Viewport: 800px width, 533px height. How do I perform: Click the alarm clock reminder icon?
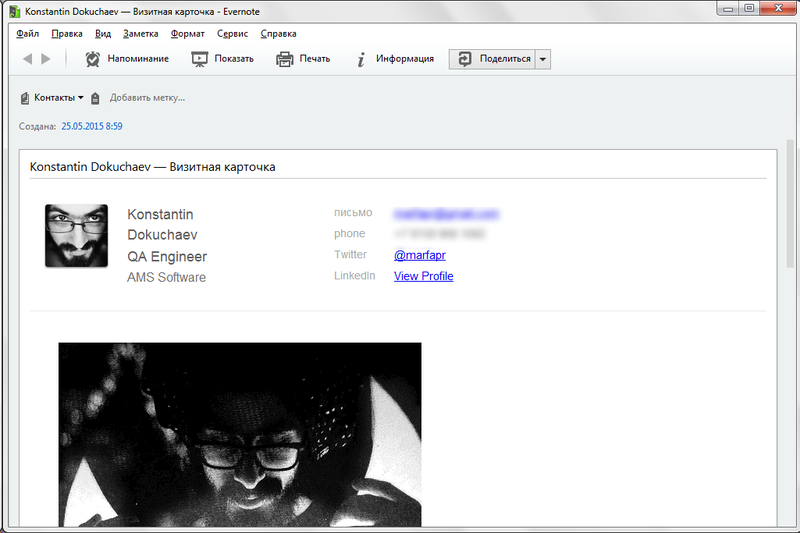coord(92,59)
